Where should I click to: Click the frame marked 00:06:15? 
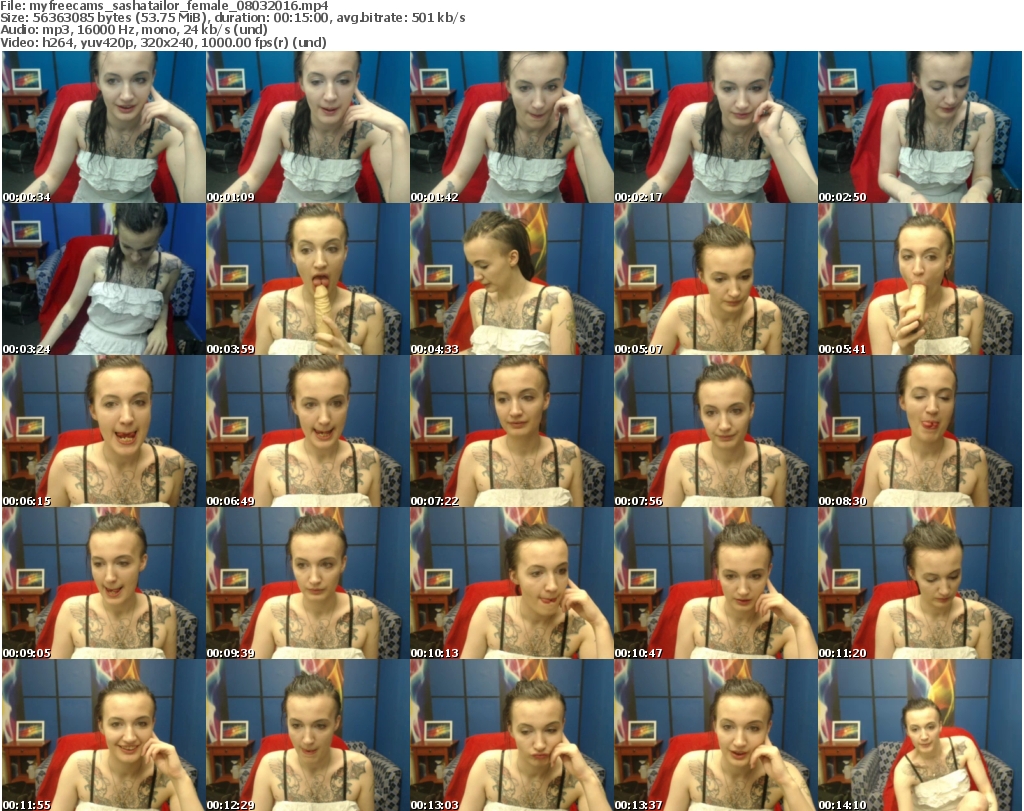click(x=103, y=432)
